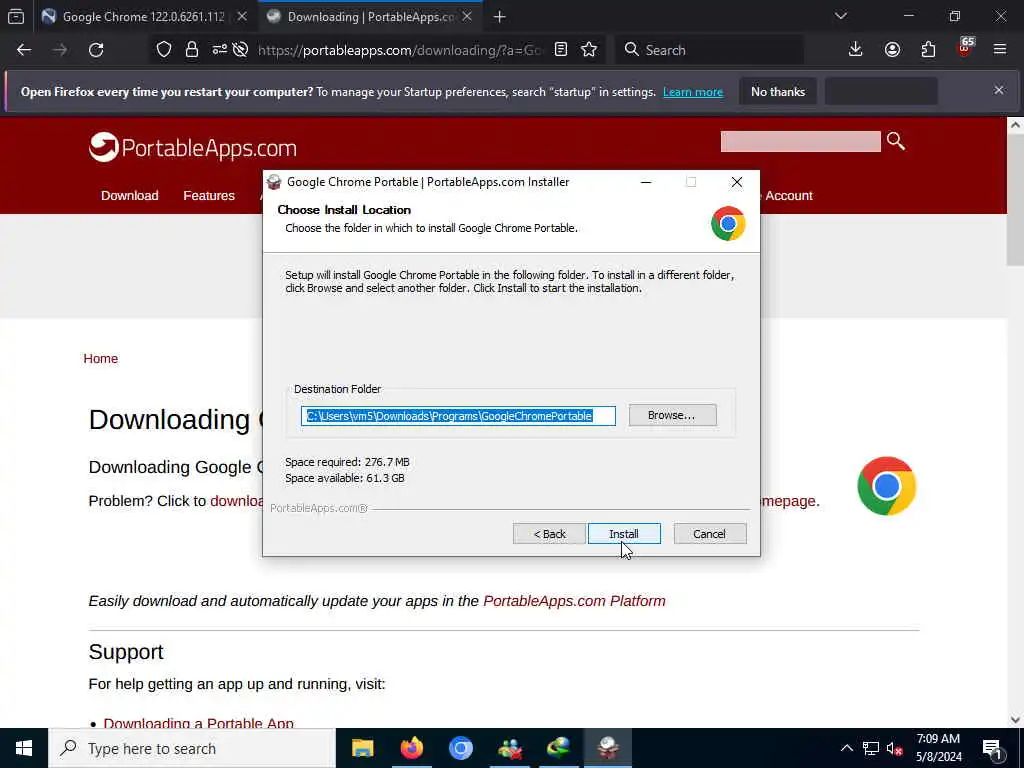Click the uBlock extension icon with badge 65
1024x768 pixels.
(x=965, y=48)
